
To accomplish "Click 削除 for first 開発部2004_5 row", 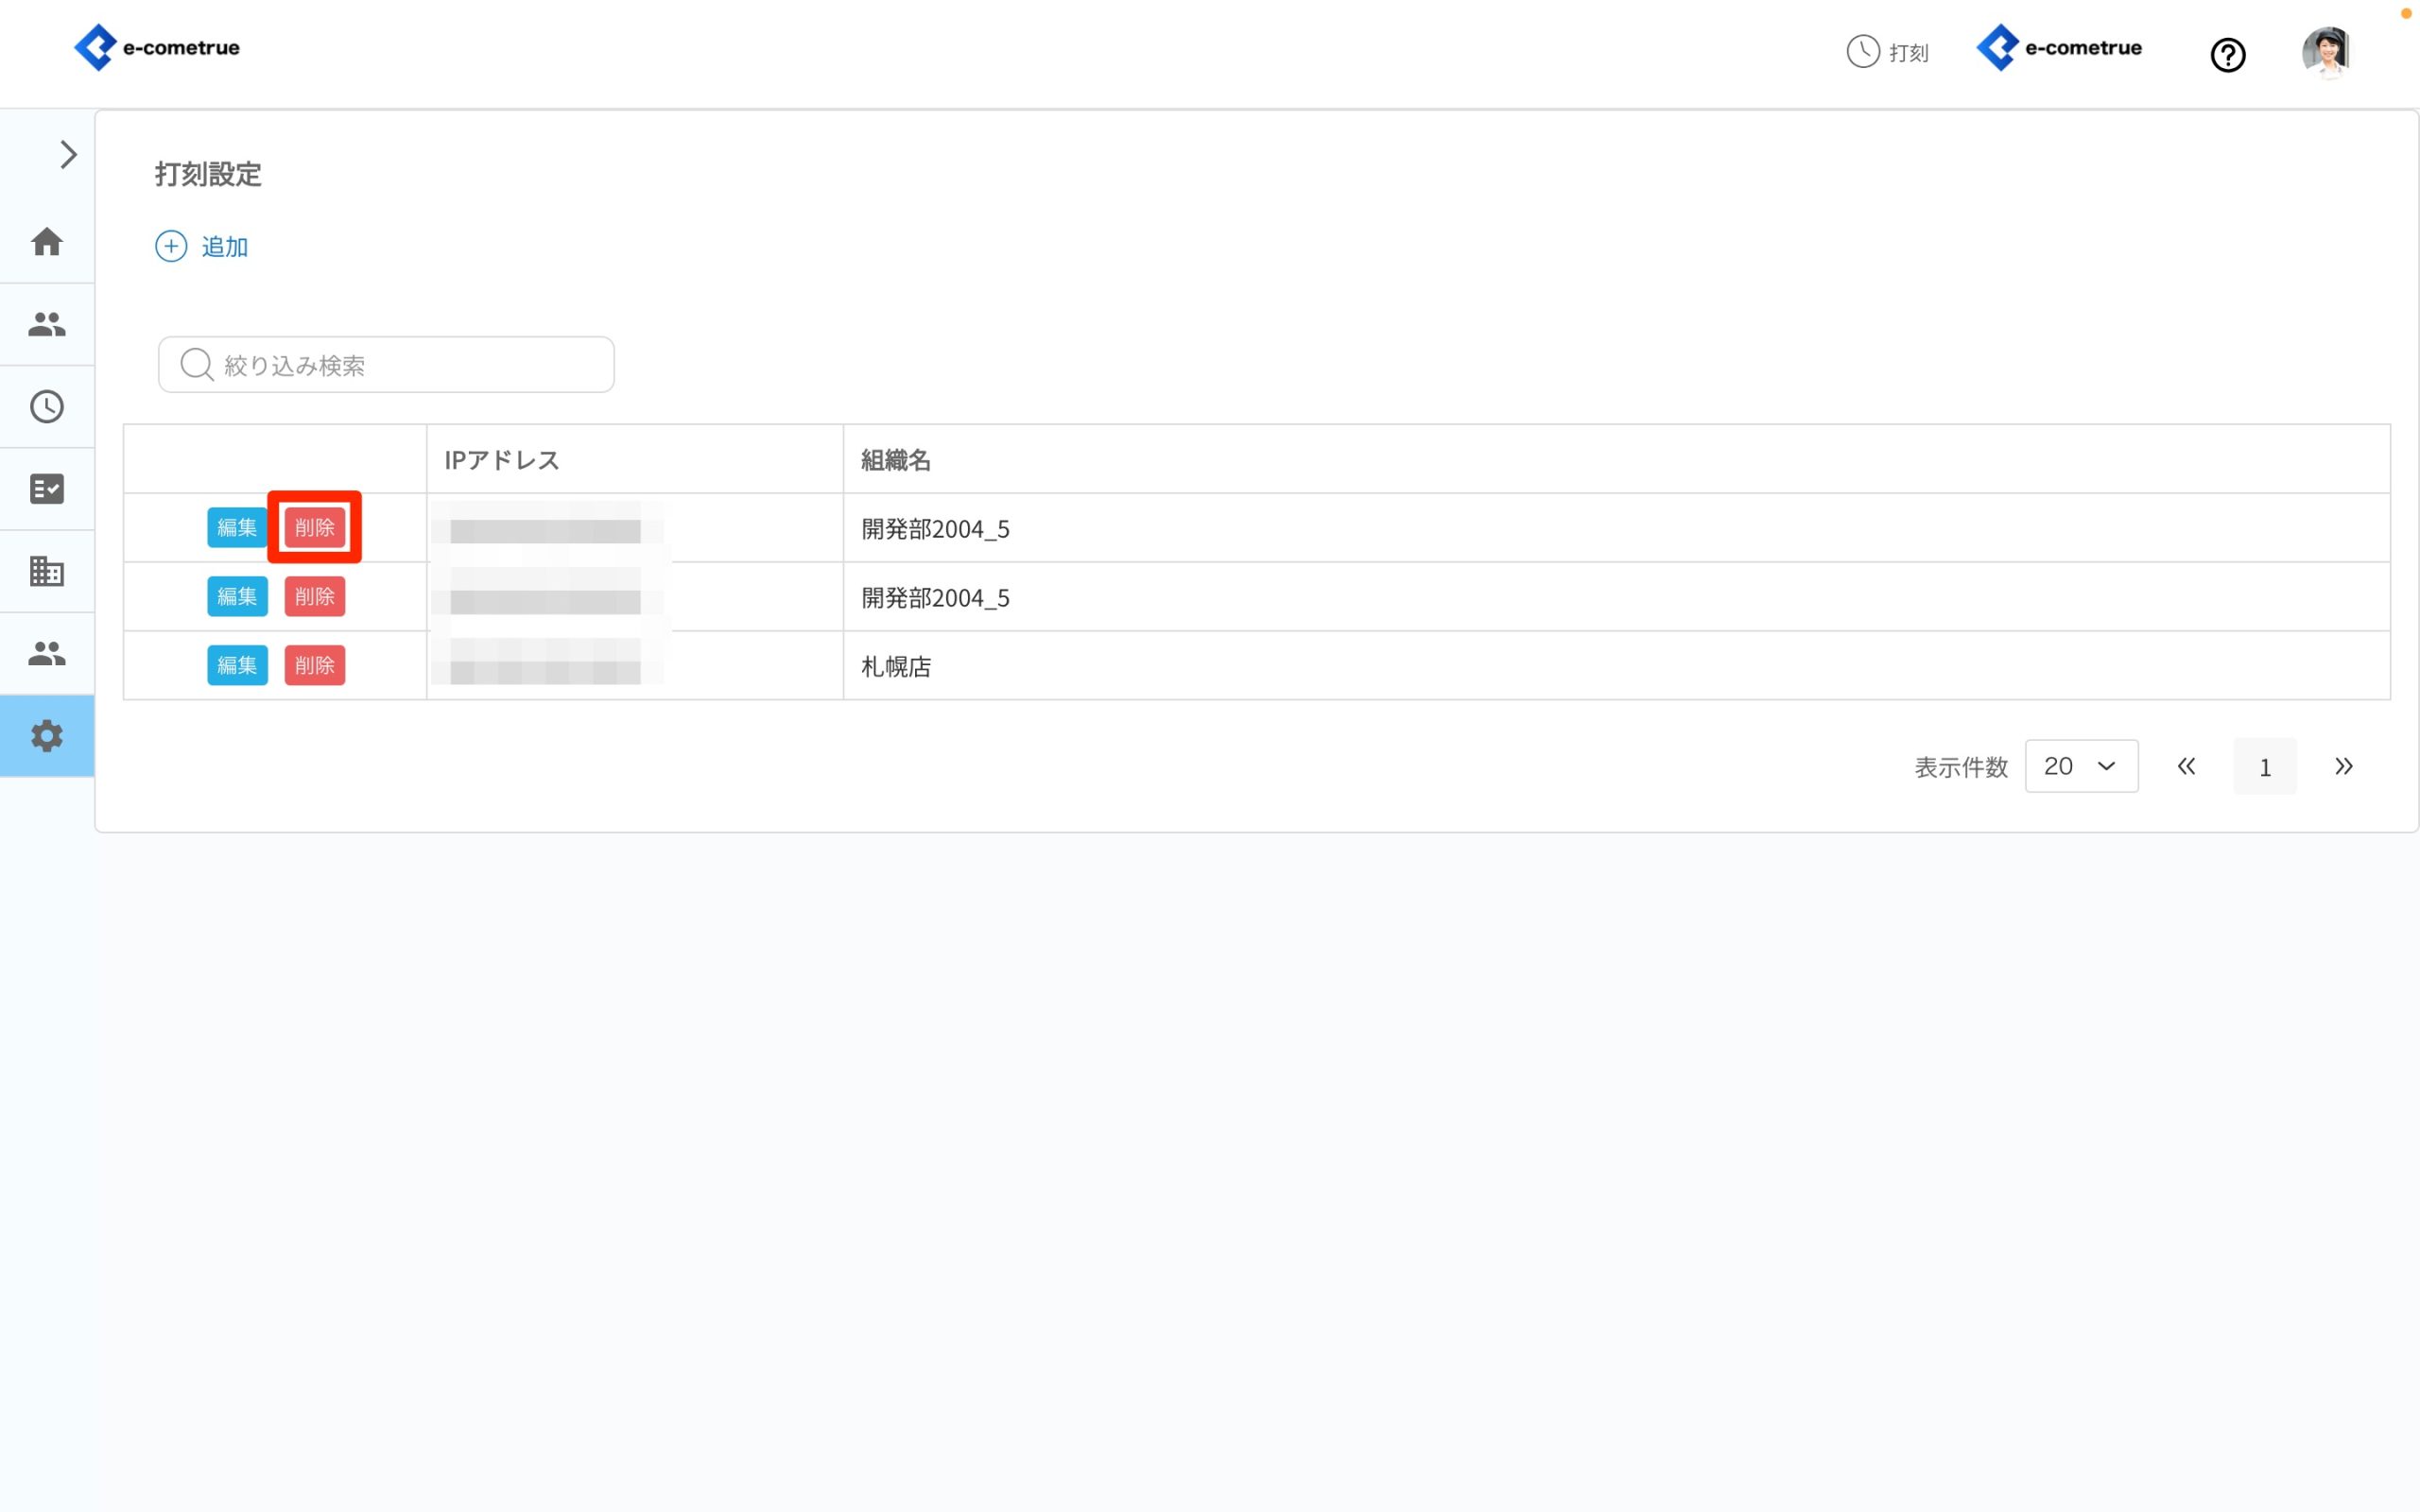I will (x=314, y=527).
